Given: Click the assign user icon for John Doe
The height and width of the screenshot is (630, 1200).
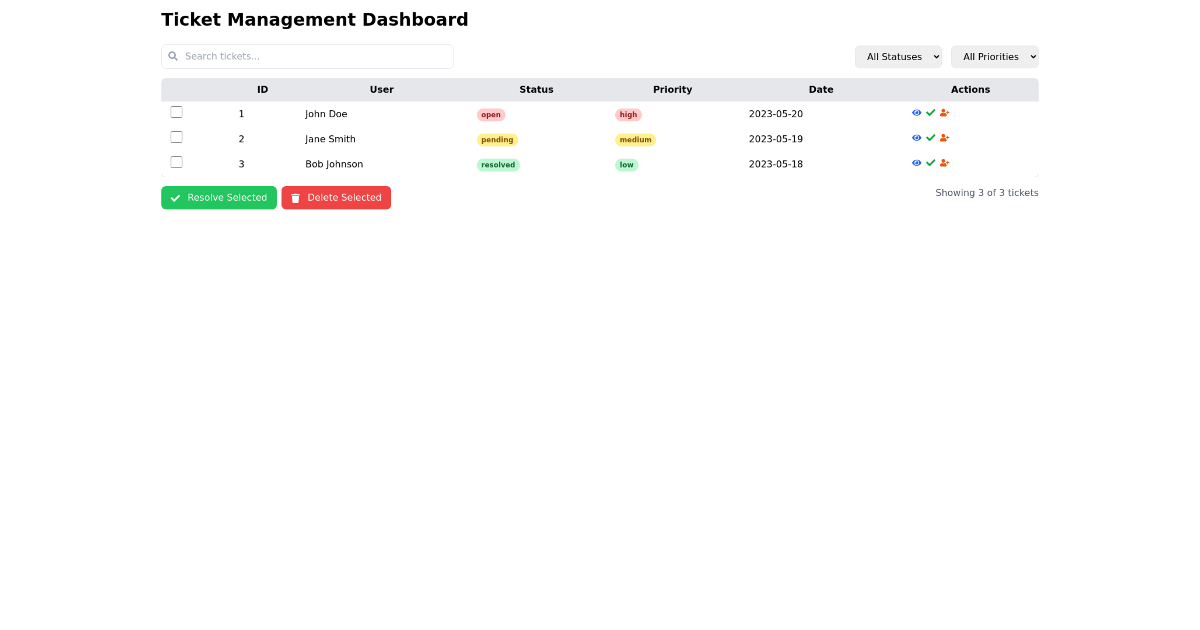Looking at the screenshot, I should tap(945, 112).
